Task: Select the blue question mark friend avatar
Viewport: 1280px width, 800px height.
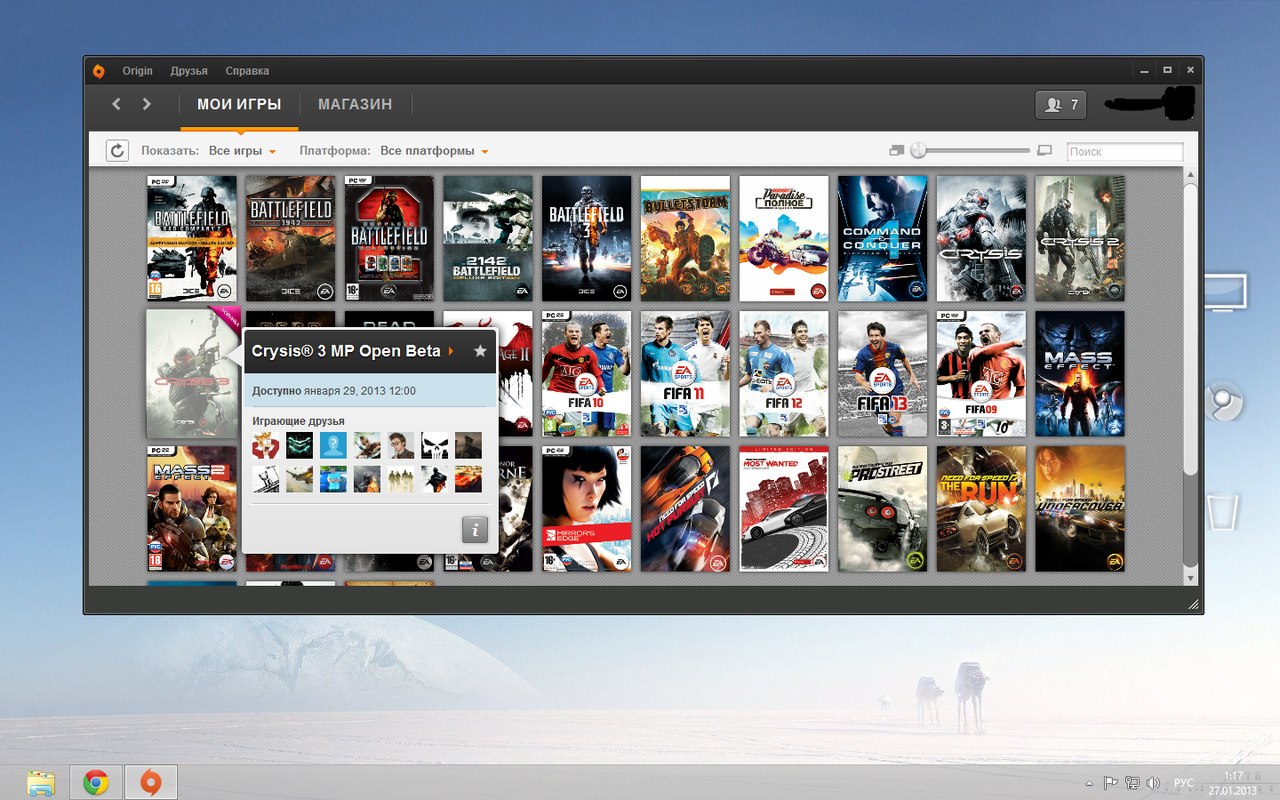Action: 333,445
